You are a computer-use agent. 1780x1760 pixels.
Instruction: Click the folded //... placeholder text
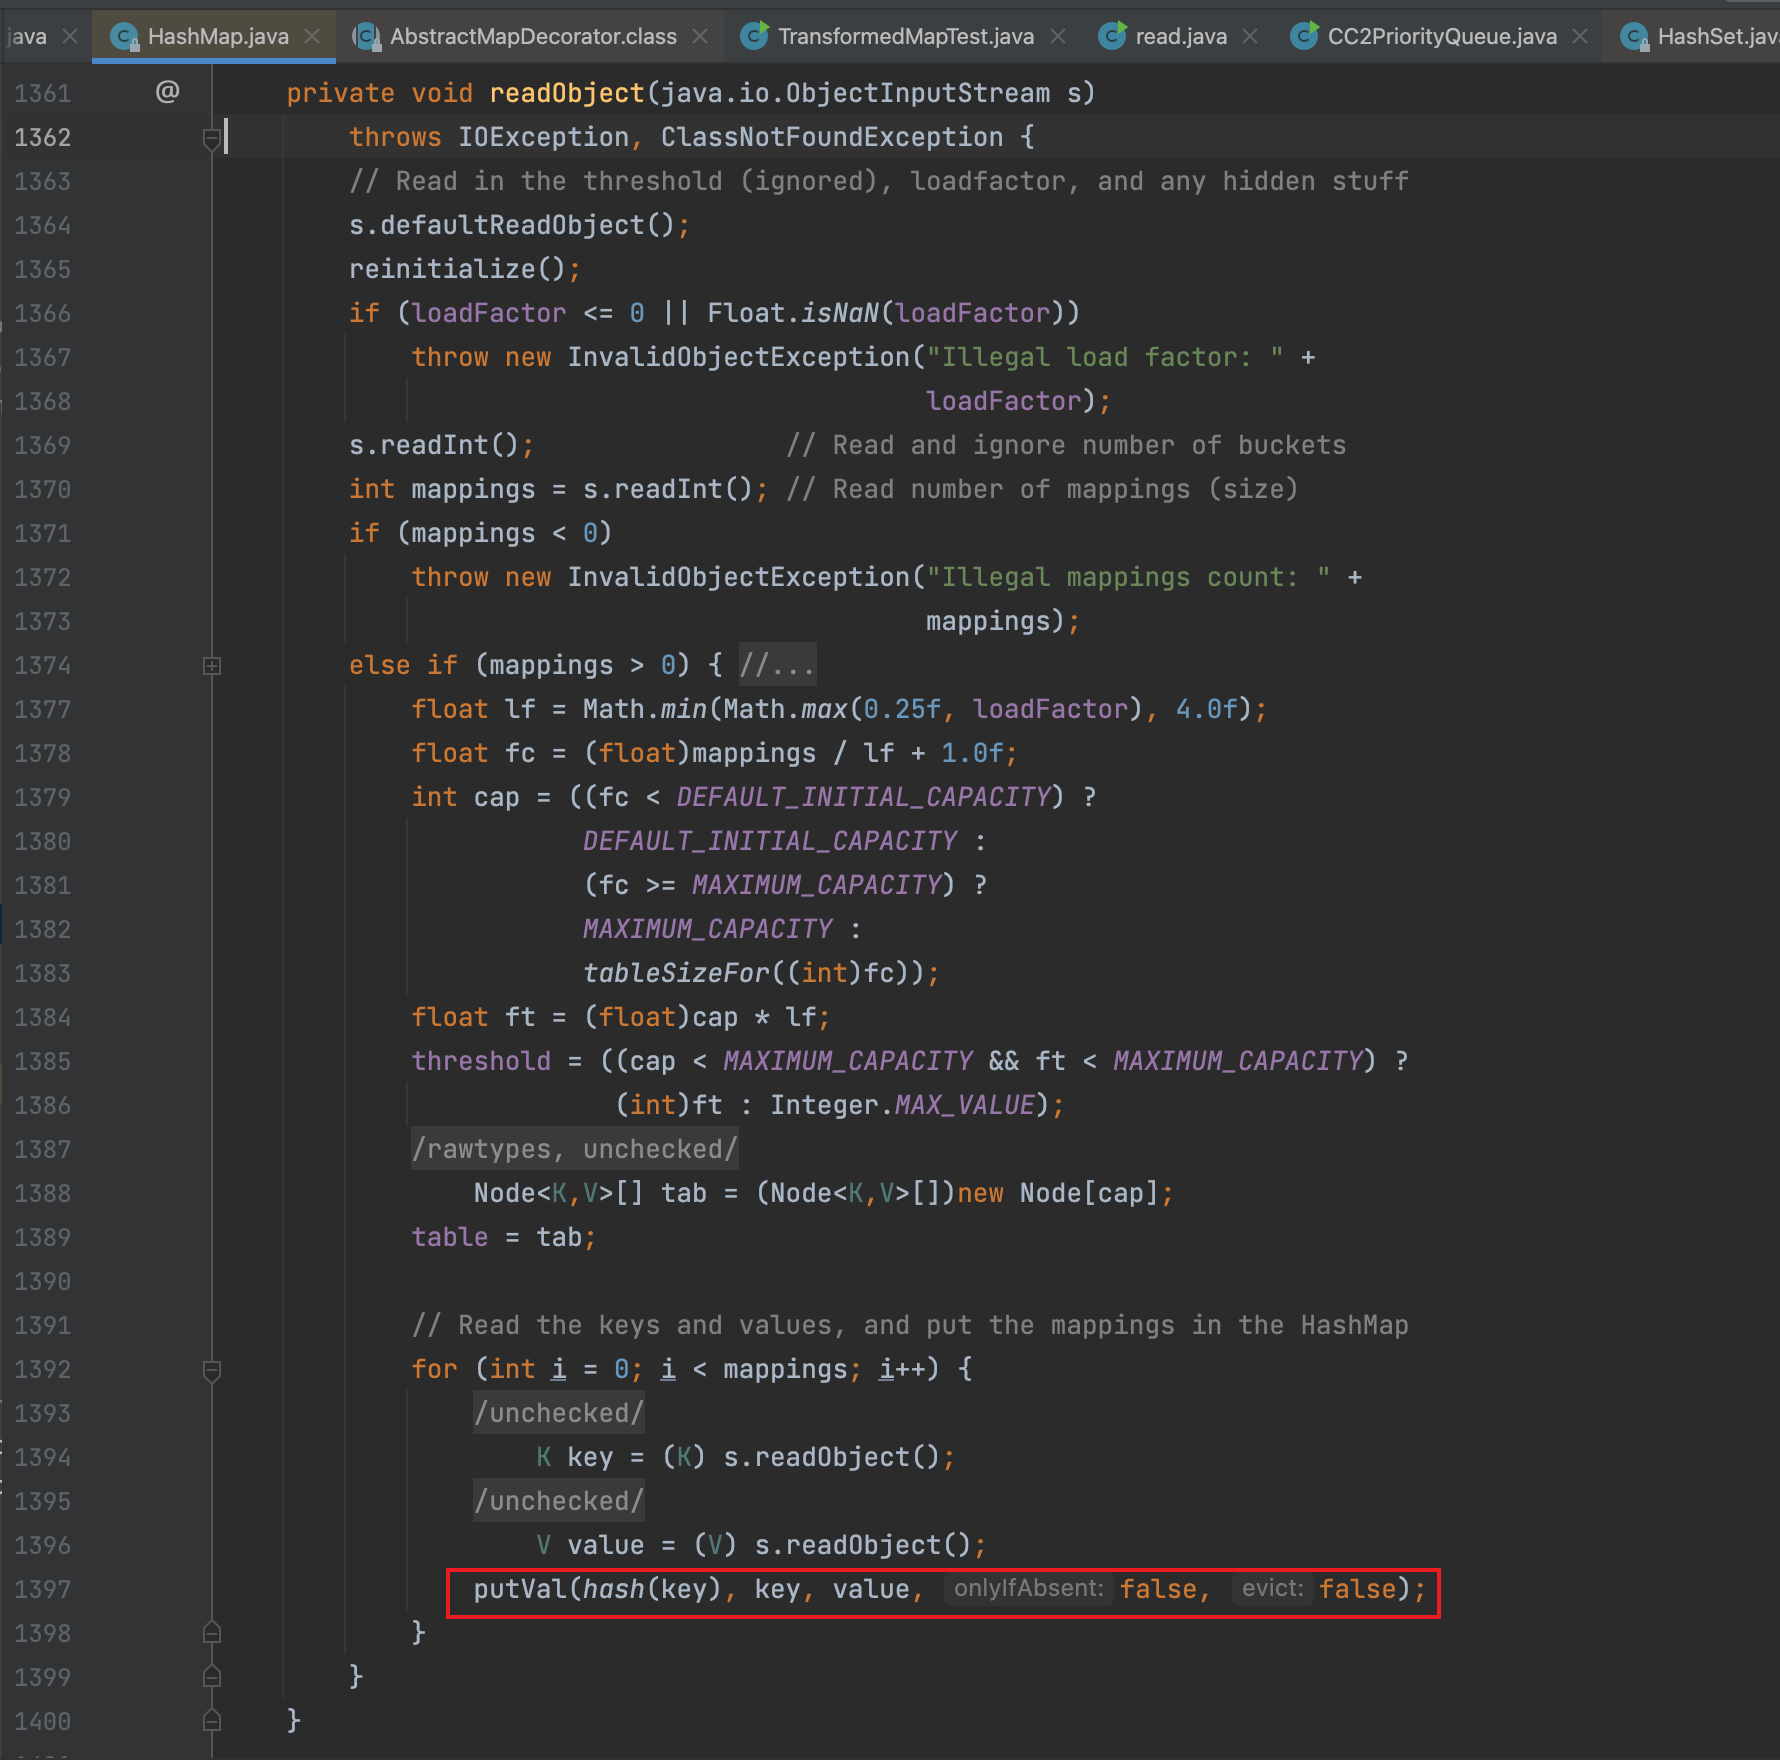tap(777, 666)
